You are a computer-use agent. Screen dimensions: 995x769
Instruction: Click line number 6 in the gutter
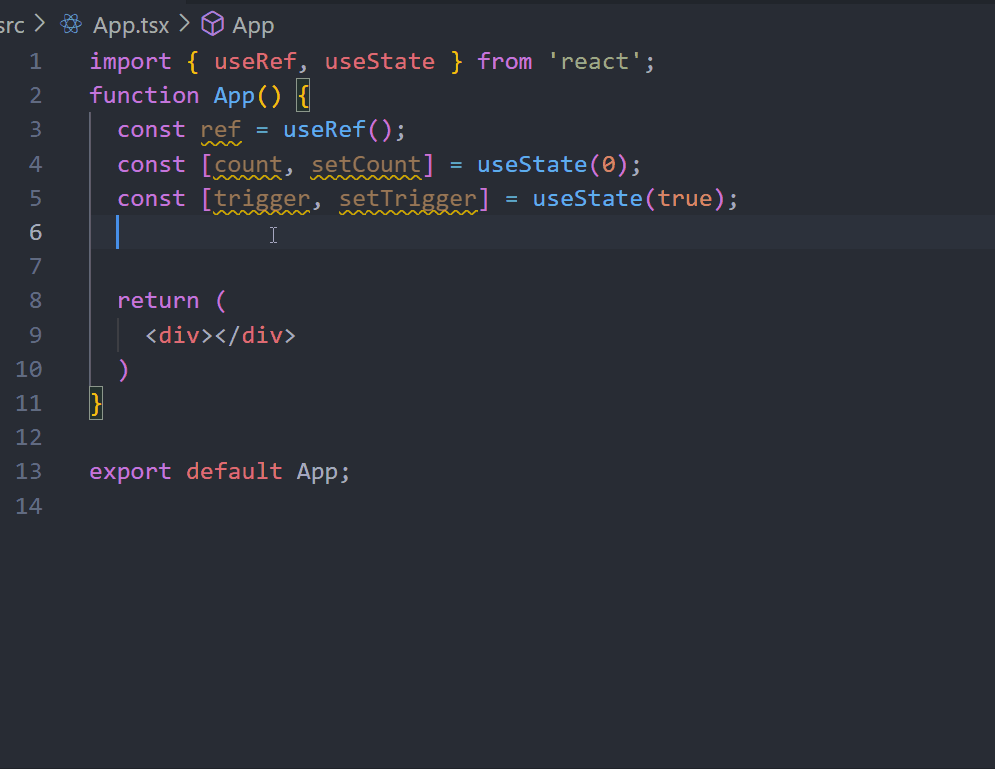tap(35, 232)
